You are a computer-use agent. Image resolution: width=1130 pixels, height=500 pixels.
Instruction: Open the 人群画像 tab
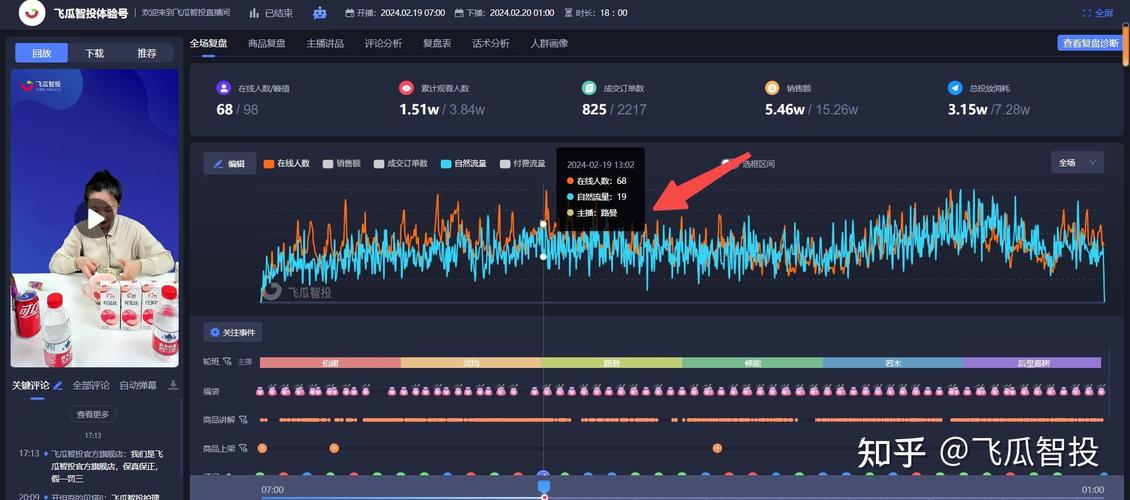tap(549, 43)
